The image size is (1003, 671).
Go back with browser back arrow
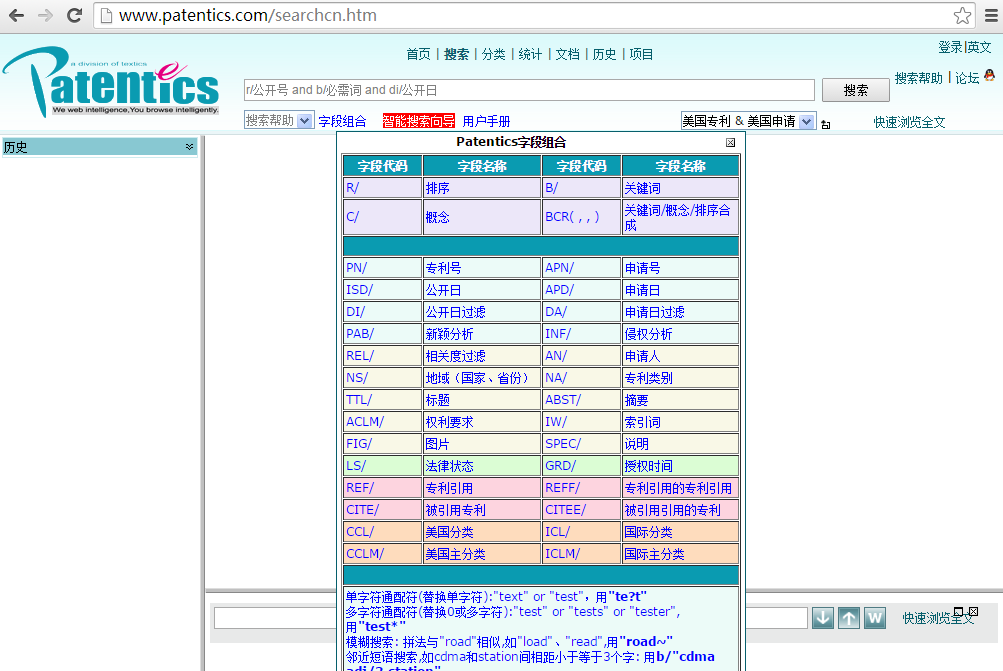point(17,15)
